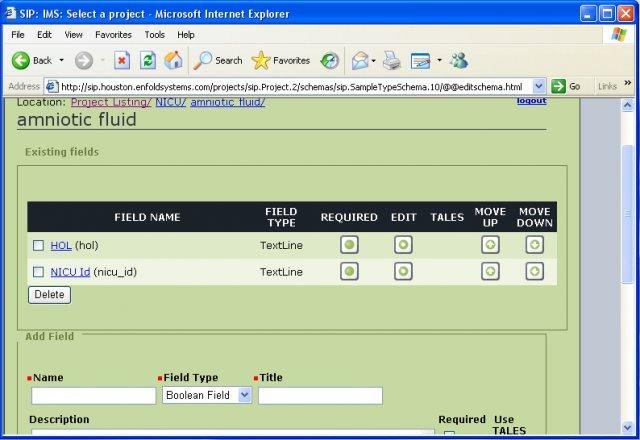Tick the checkbox for the NICU Id field
This screenshot has height=440, width=640.
[x=38, y=272]
